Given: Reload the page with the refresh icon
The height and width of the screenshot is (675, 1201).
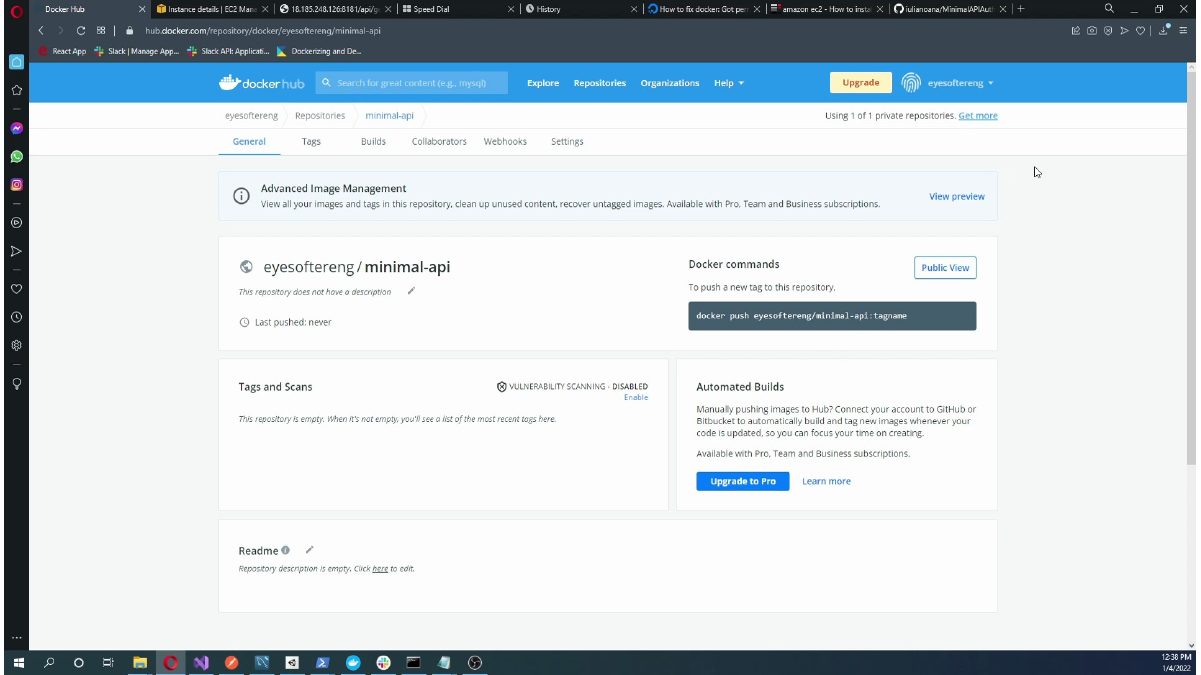Looking at the screenshot, I should [x=81, y=30].
